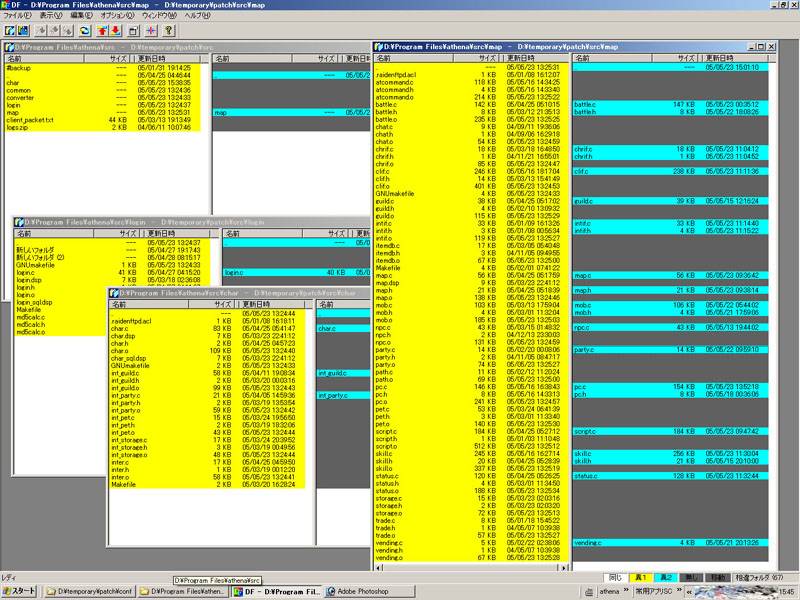
Task: Click the second blue compare icon in the toolbar
Action: point(22,31)
